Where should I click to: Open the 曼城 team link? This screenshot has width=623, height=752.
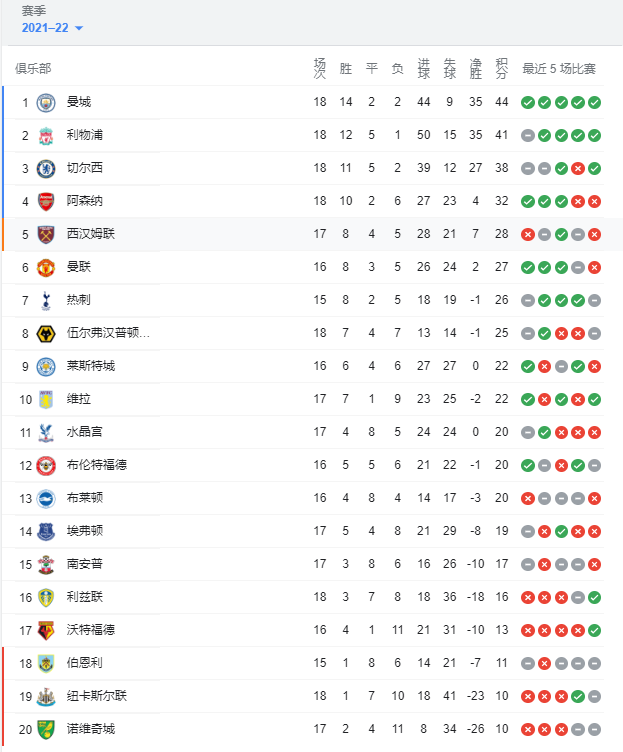click(79, 102)
